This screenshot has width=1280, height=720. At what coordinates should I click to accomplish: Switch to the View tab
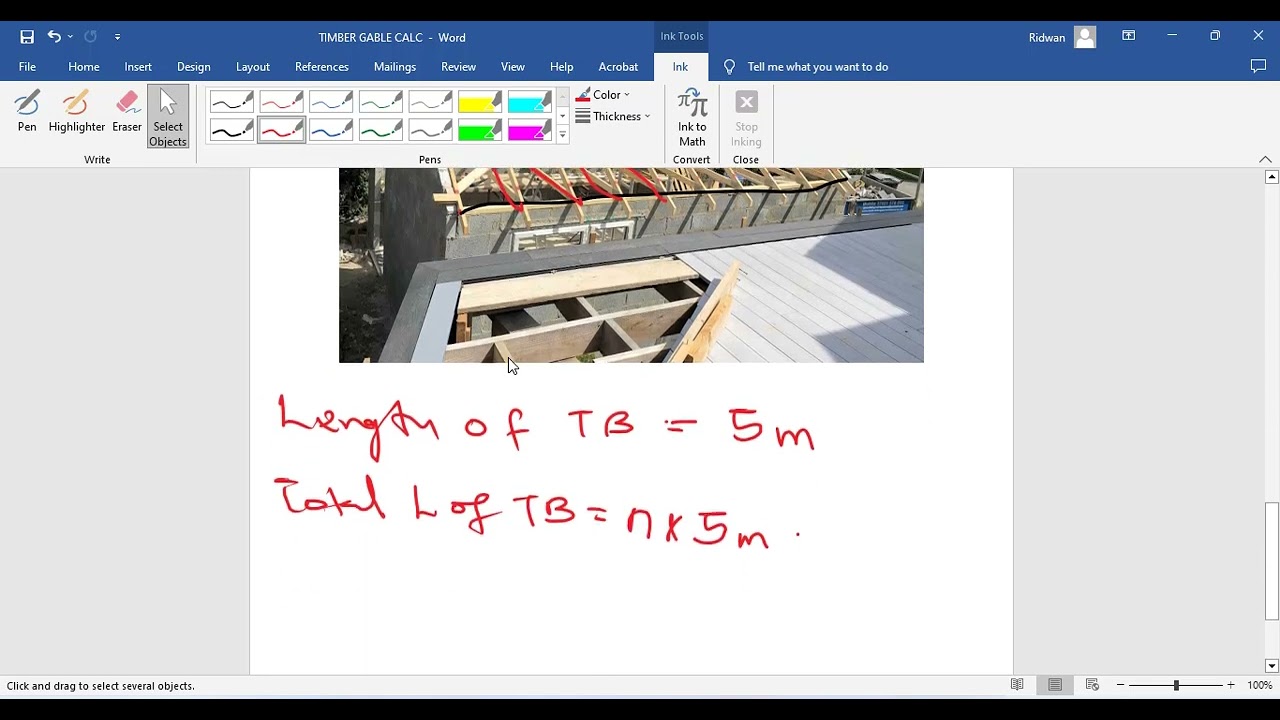(x=513, y=67)
